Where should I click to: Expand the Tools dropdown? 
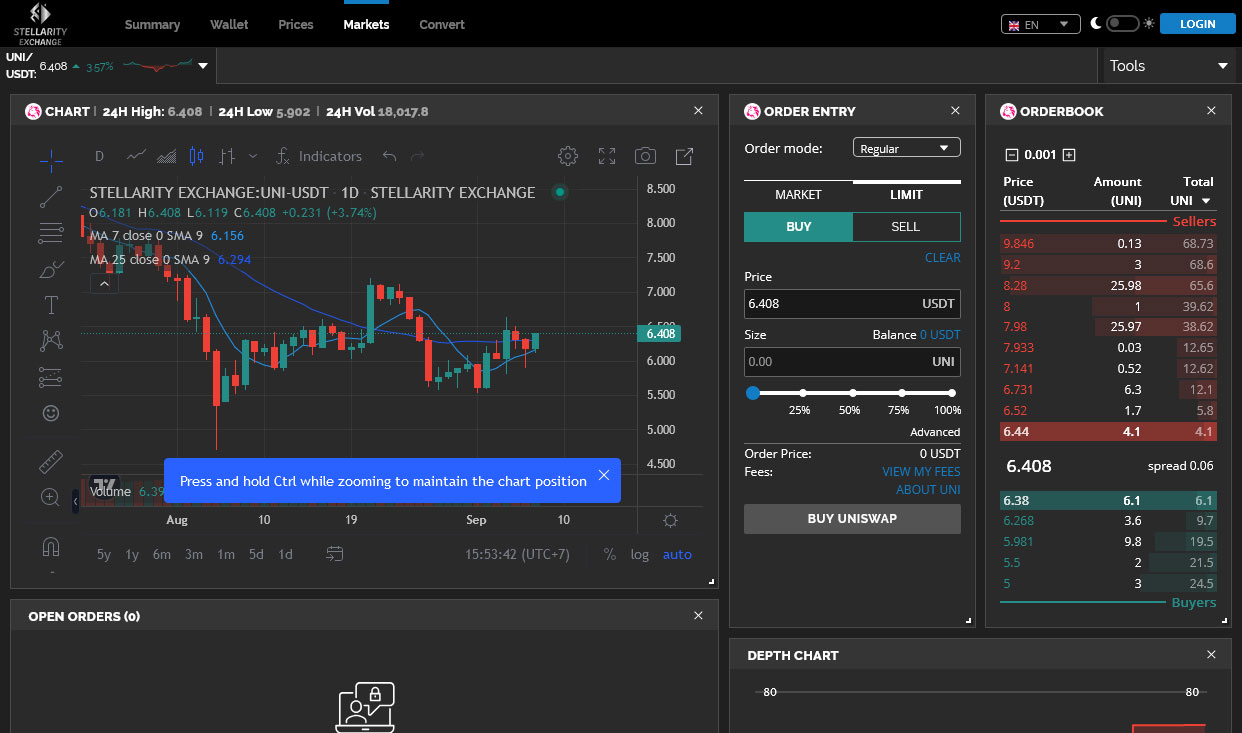click(1166, 66)
